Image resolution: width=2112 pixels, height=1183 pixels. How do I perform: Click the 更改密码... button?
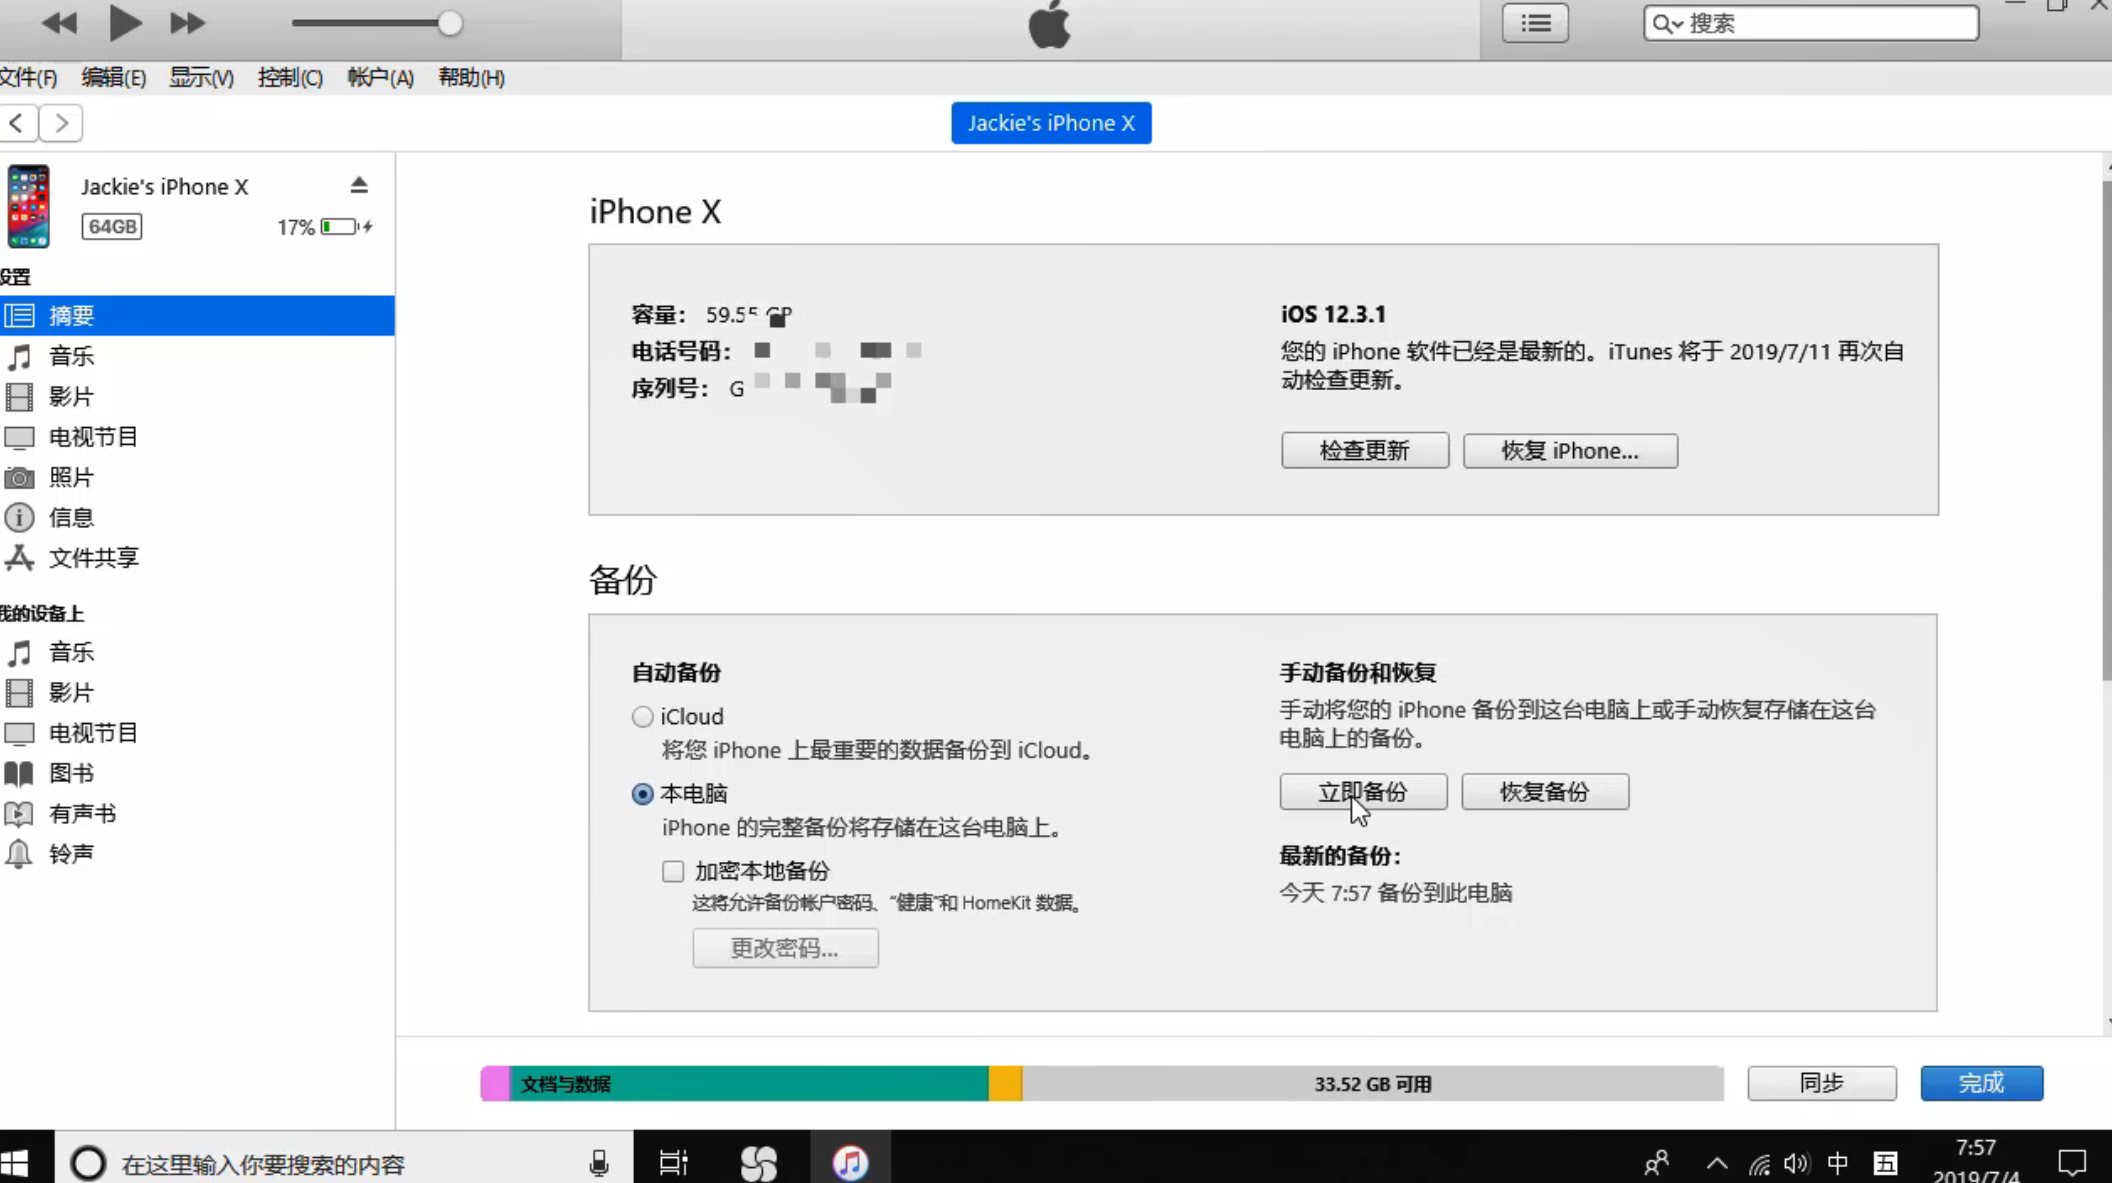[785, 948]
